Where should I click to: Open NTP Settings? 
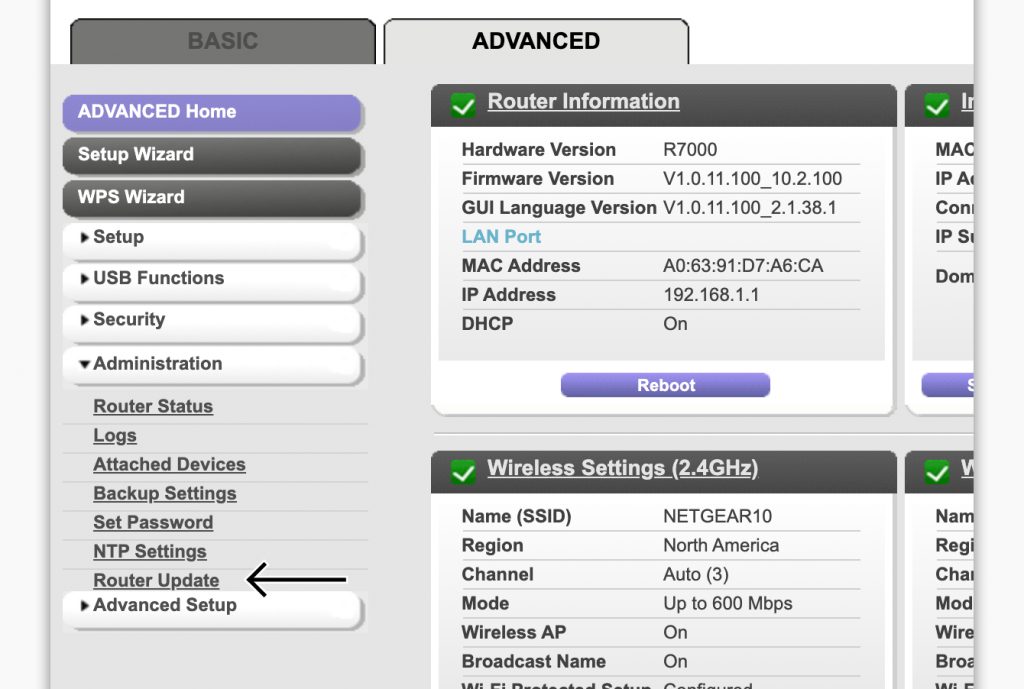pyautogui.click(x=149, y=551)
